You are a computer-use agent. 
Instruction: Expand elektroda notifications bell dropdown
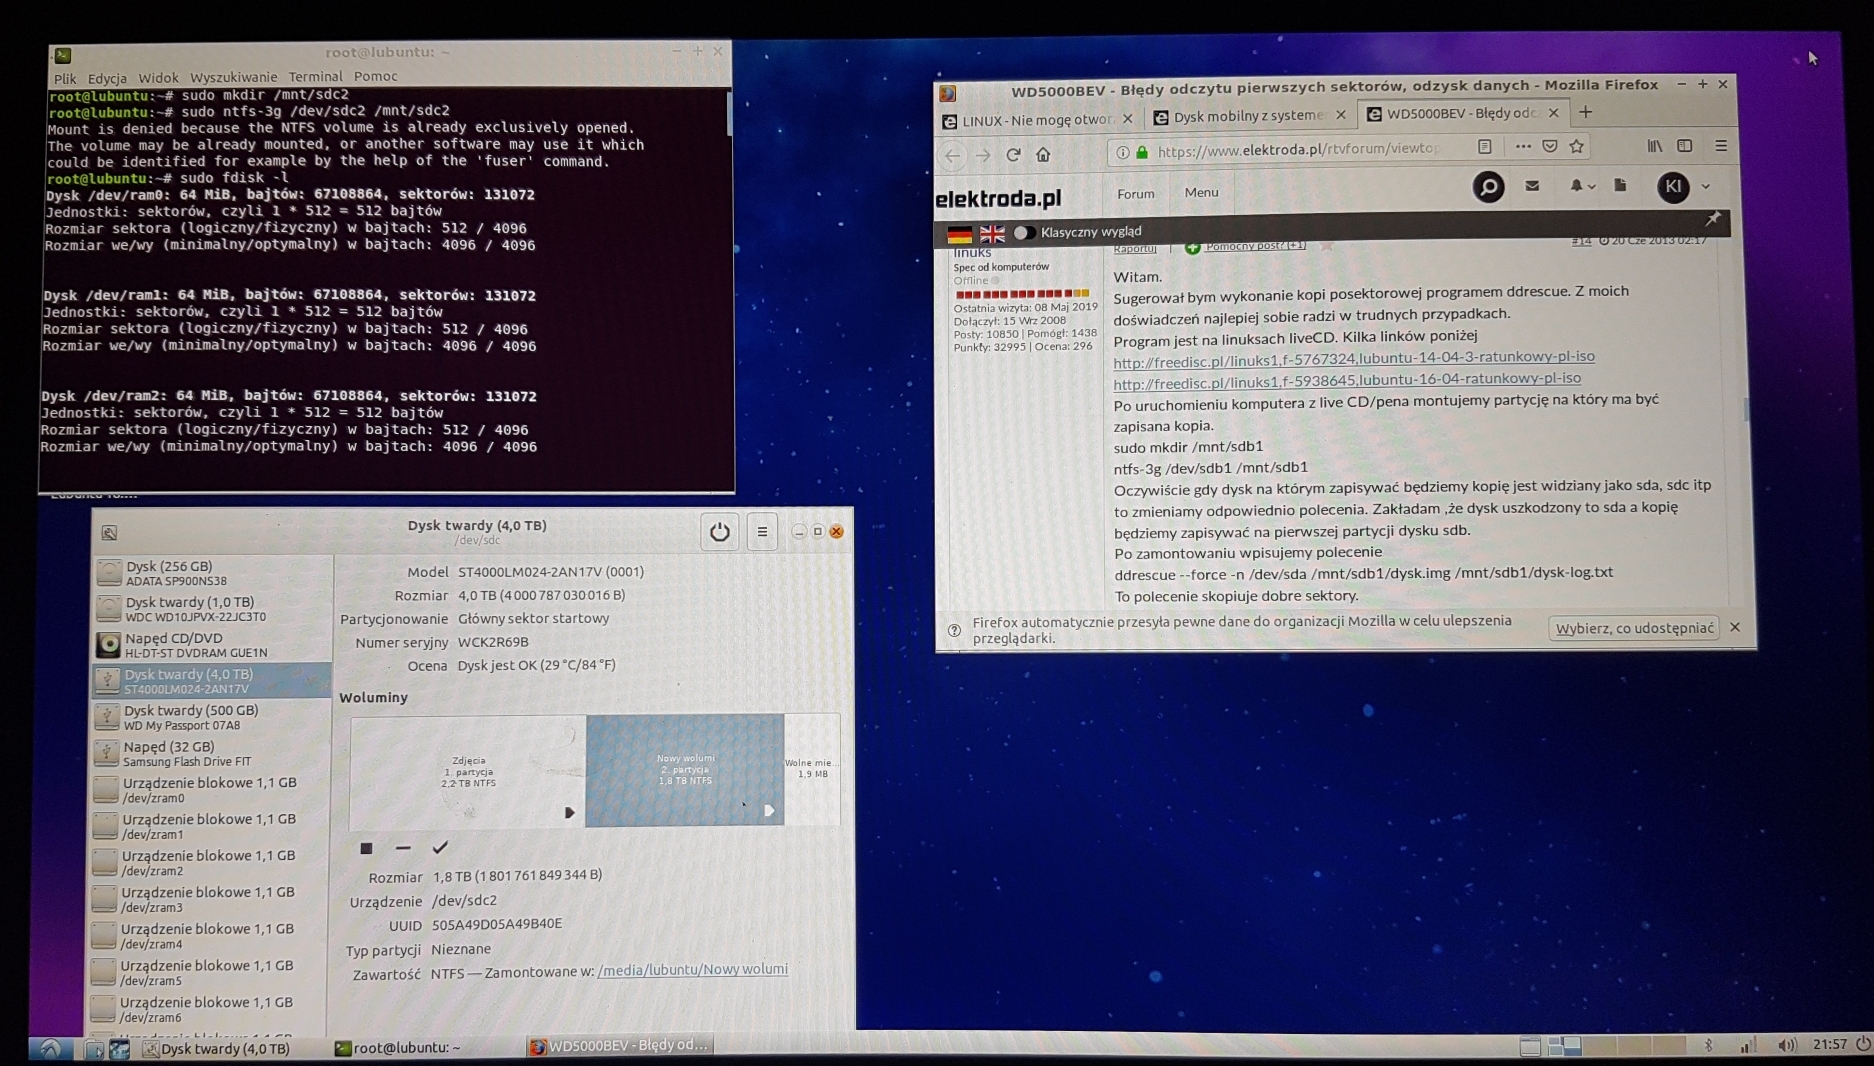pos(1581,186)
